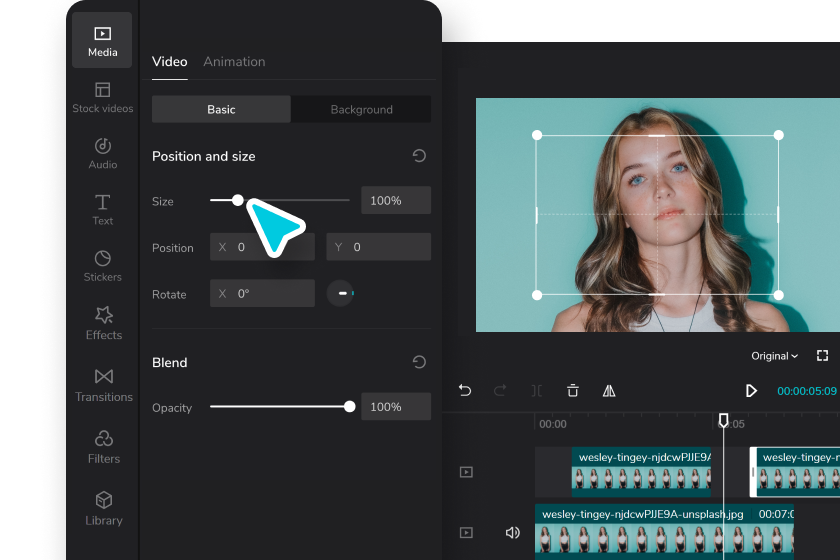
Task: Click the Position Y input field
Action: point(378,247)
